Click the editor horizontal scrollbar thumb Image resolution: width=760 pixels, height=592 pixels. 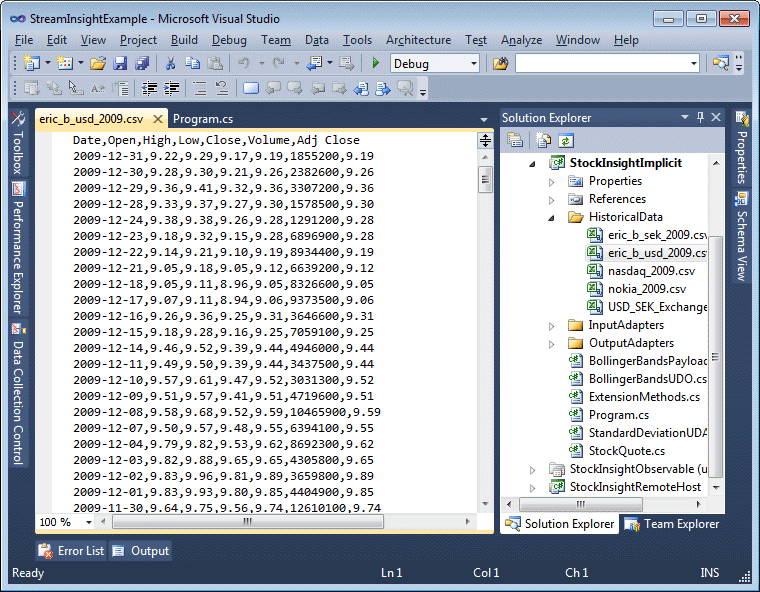tap(248, 522)
